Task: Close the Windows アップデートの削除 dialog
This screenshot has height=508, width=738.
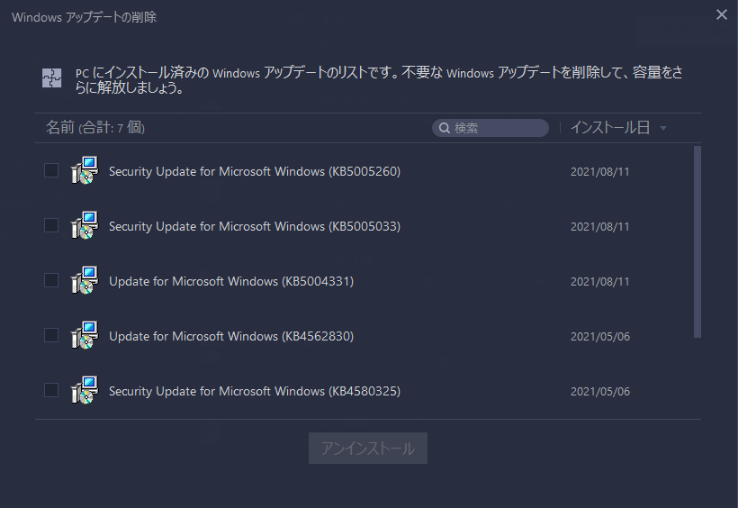Action: (x=722, y=15)
